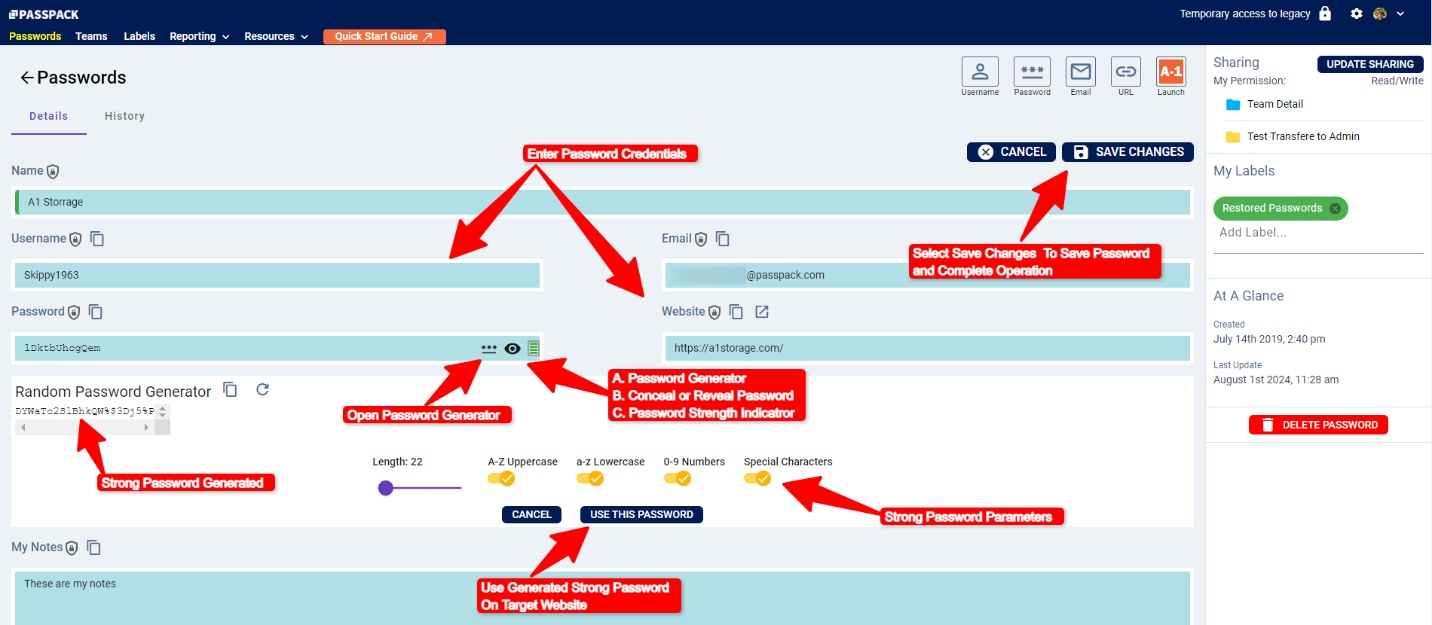Screen dimensions: 1432x625
Task: Click the Team Detail folder
Action: click(1264, 104)
